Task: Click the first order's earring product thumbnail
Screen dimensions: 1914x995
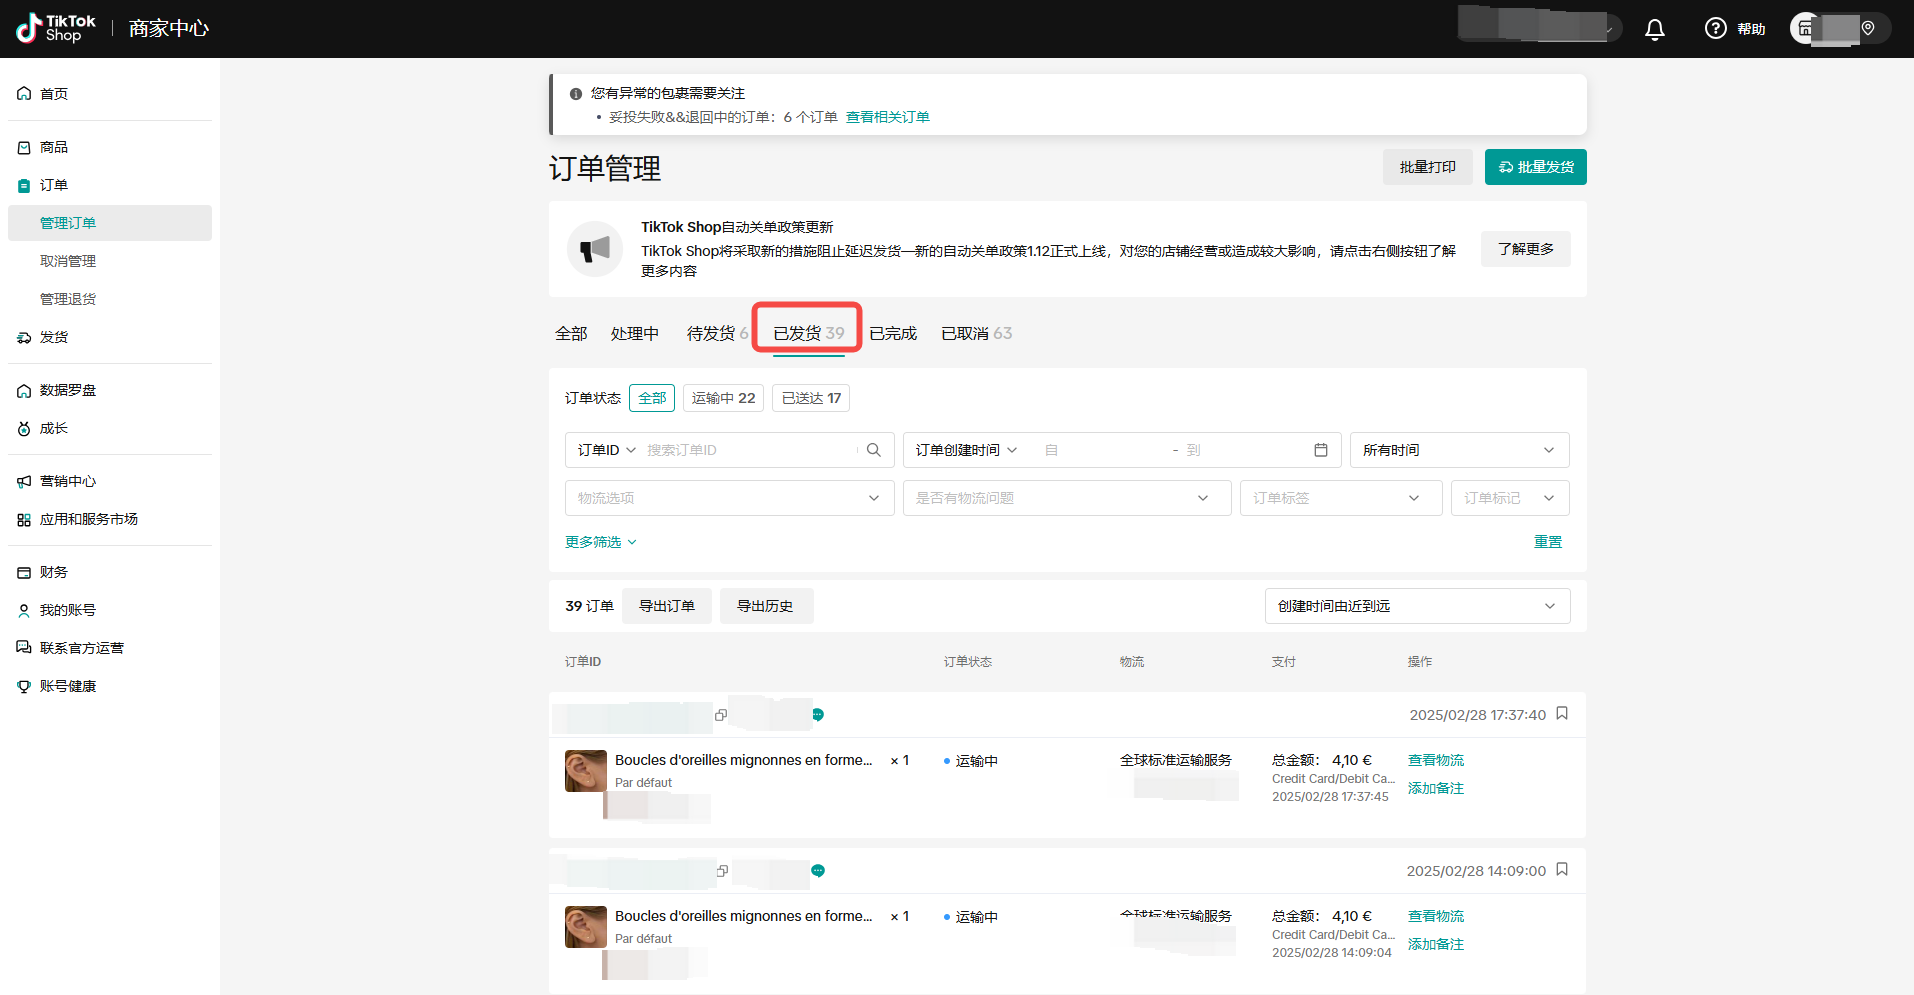Action: pyautogui.click(x=586, y=771)
